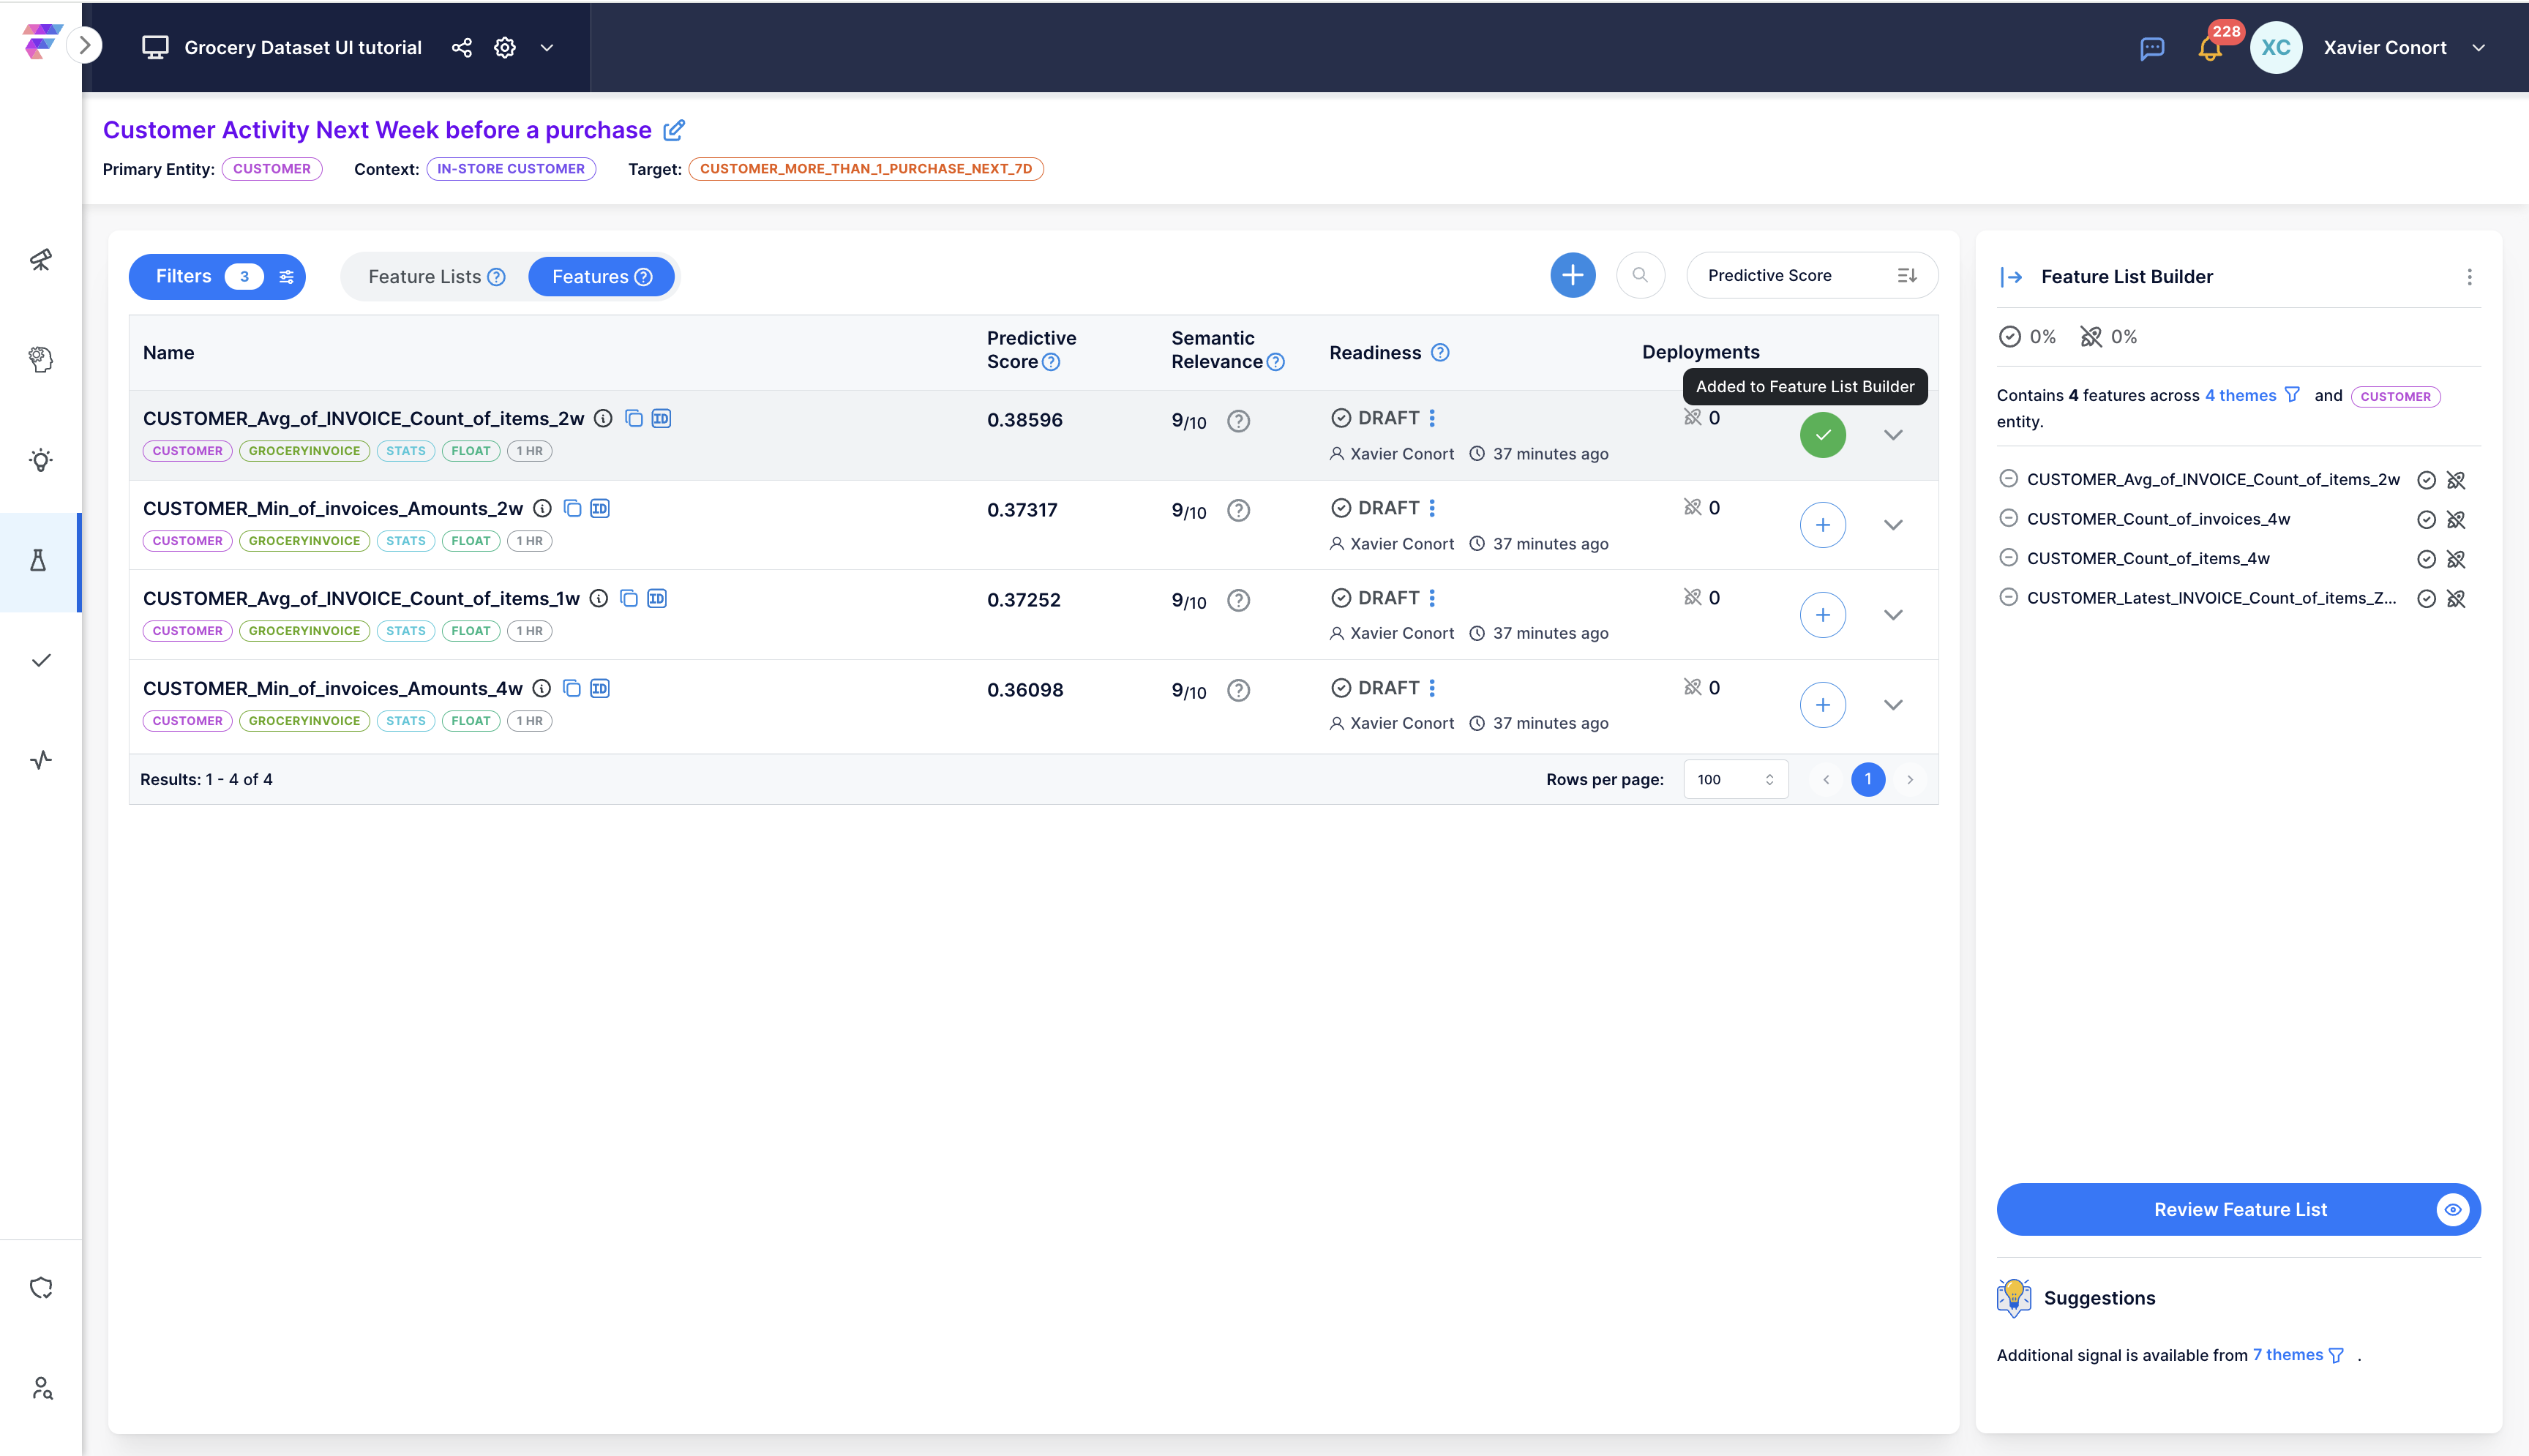2529x1456 pixels.
Task: Click the CUSTOMER primary entity tag
Action: tap(272, 169)
